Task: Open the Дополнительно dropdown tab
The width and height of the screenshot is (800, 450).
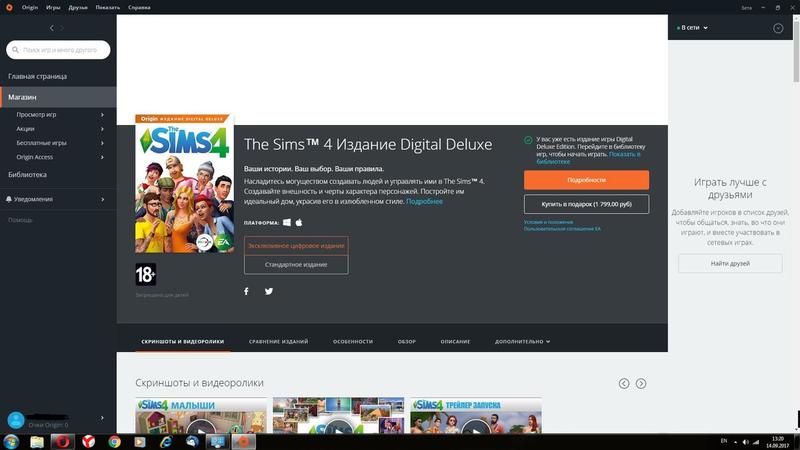Action: 522,341
